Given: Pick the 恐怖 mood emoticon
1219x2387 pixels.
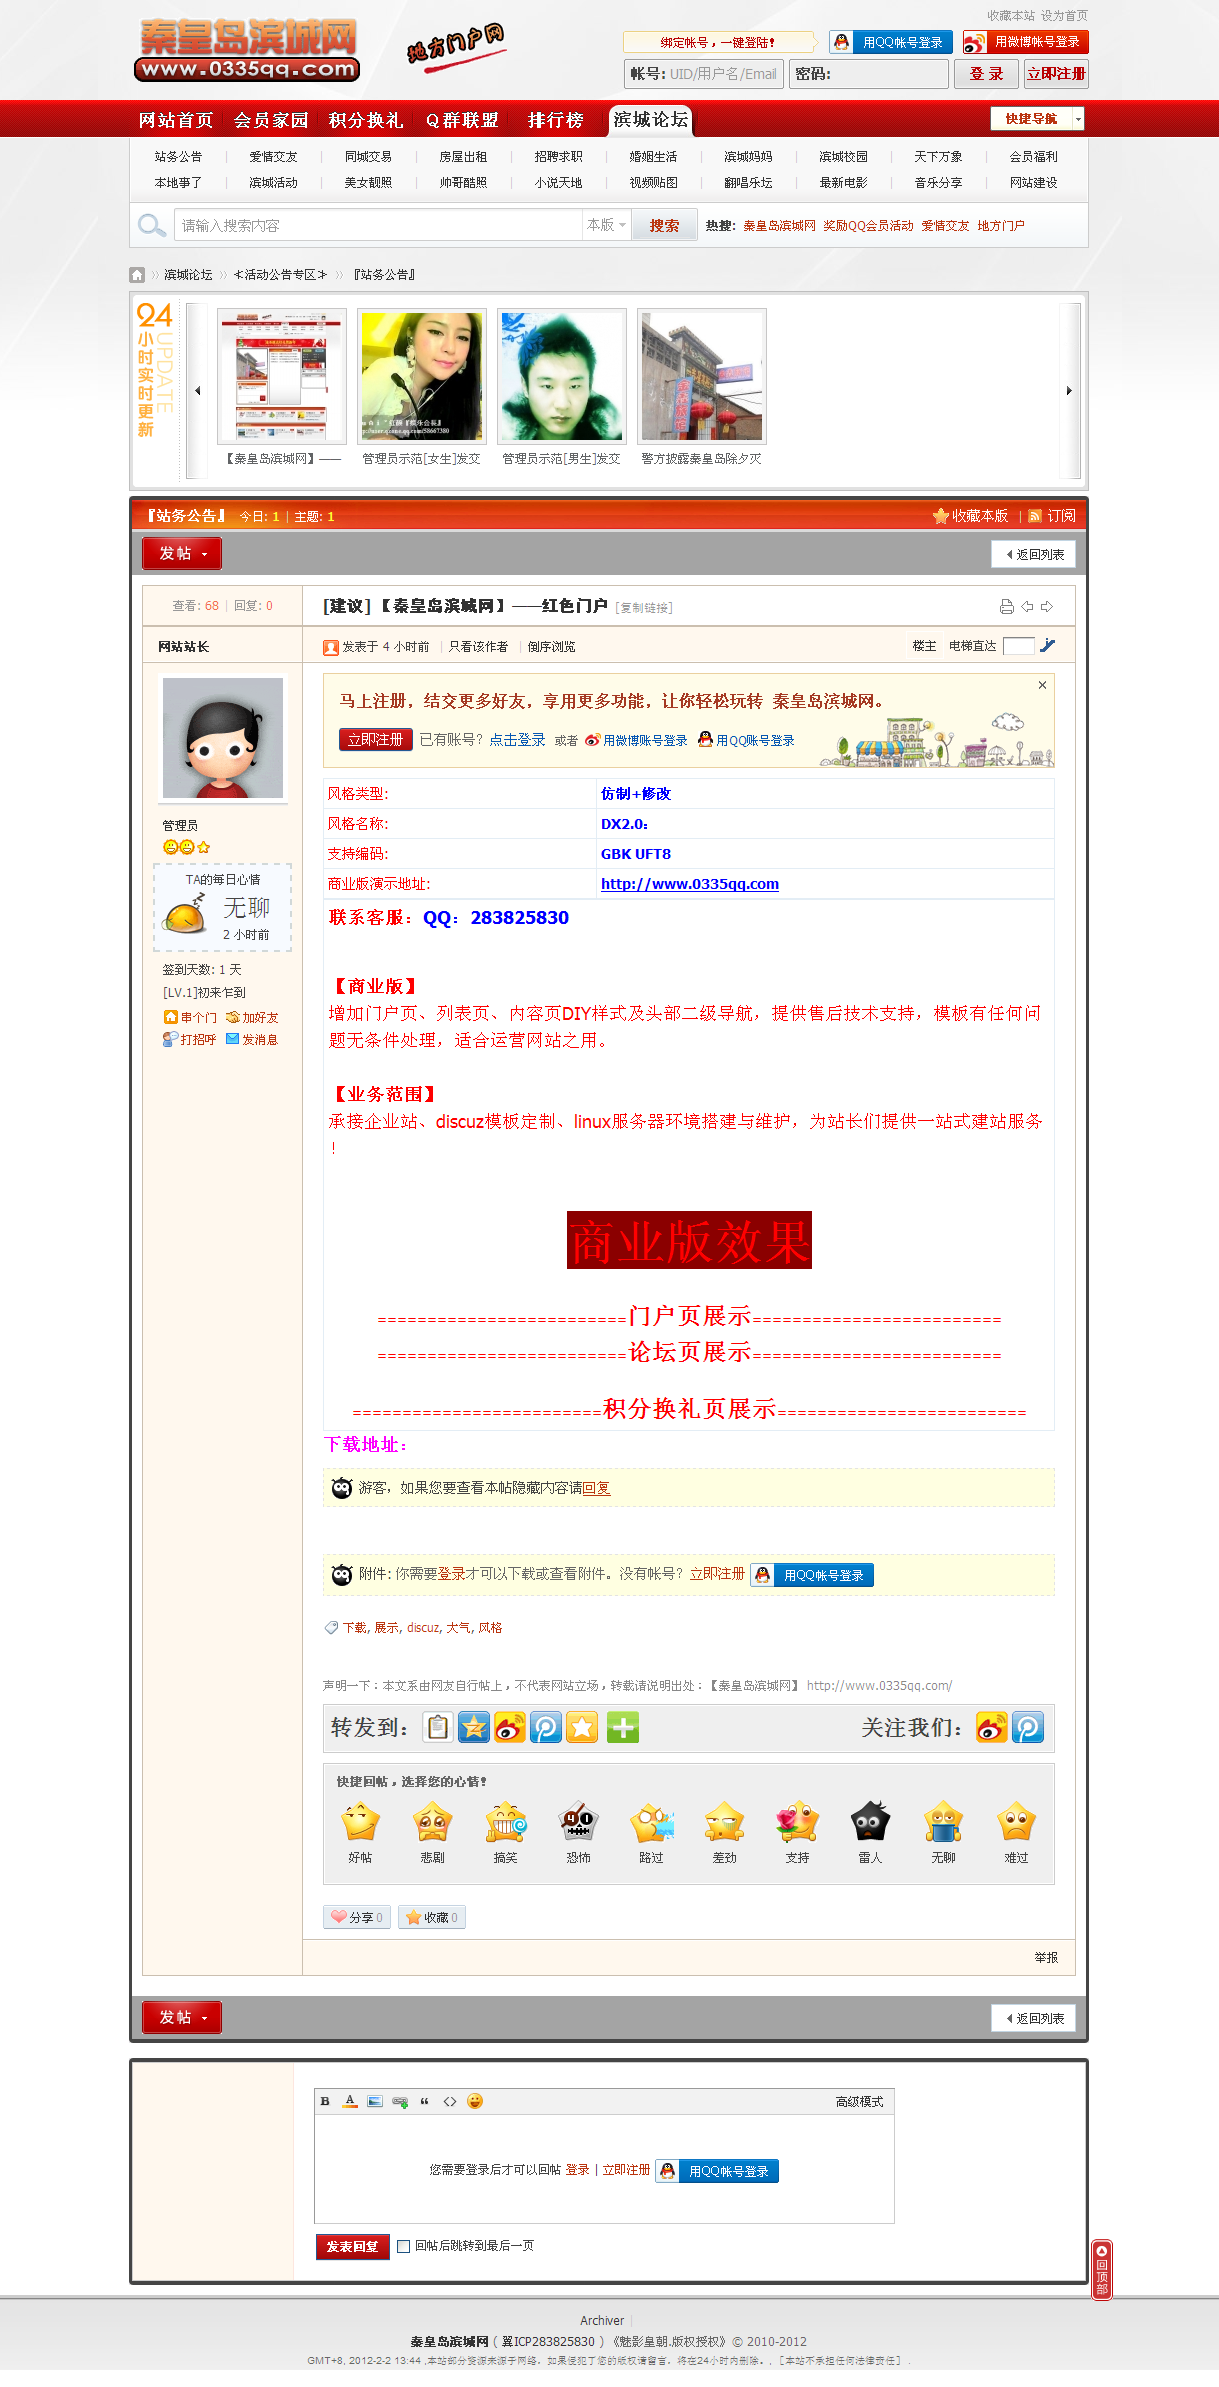Looking at the screenshot, I should 579,1822.
